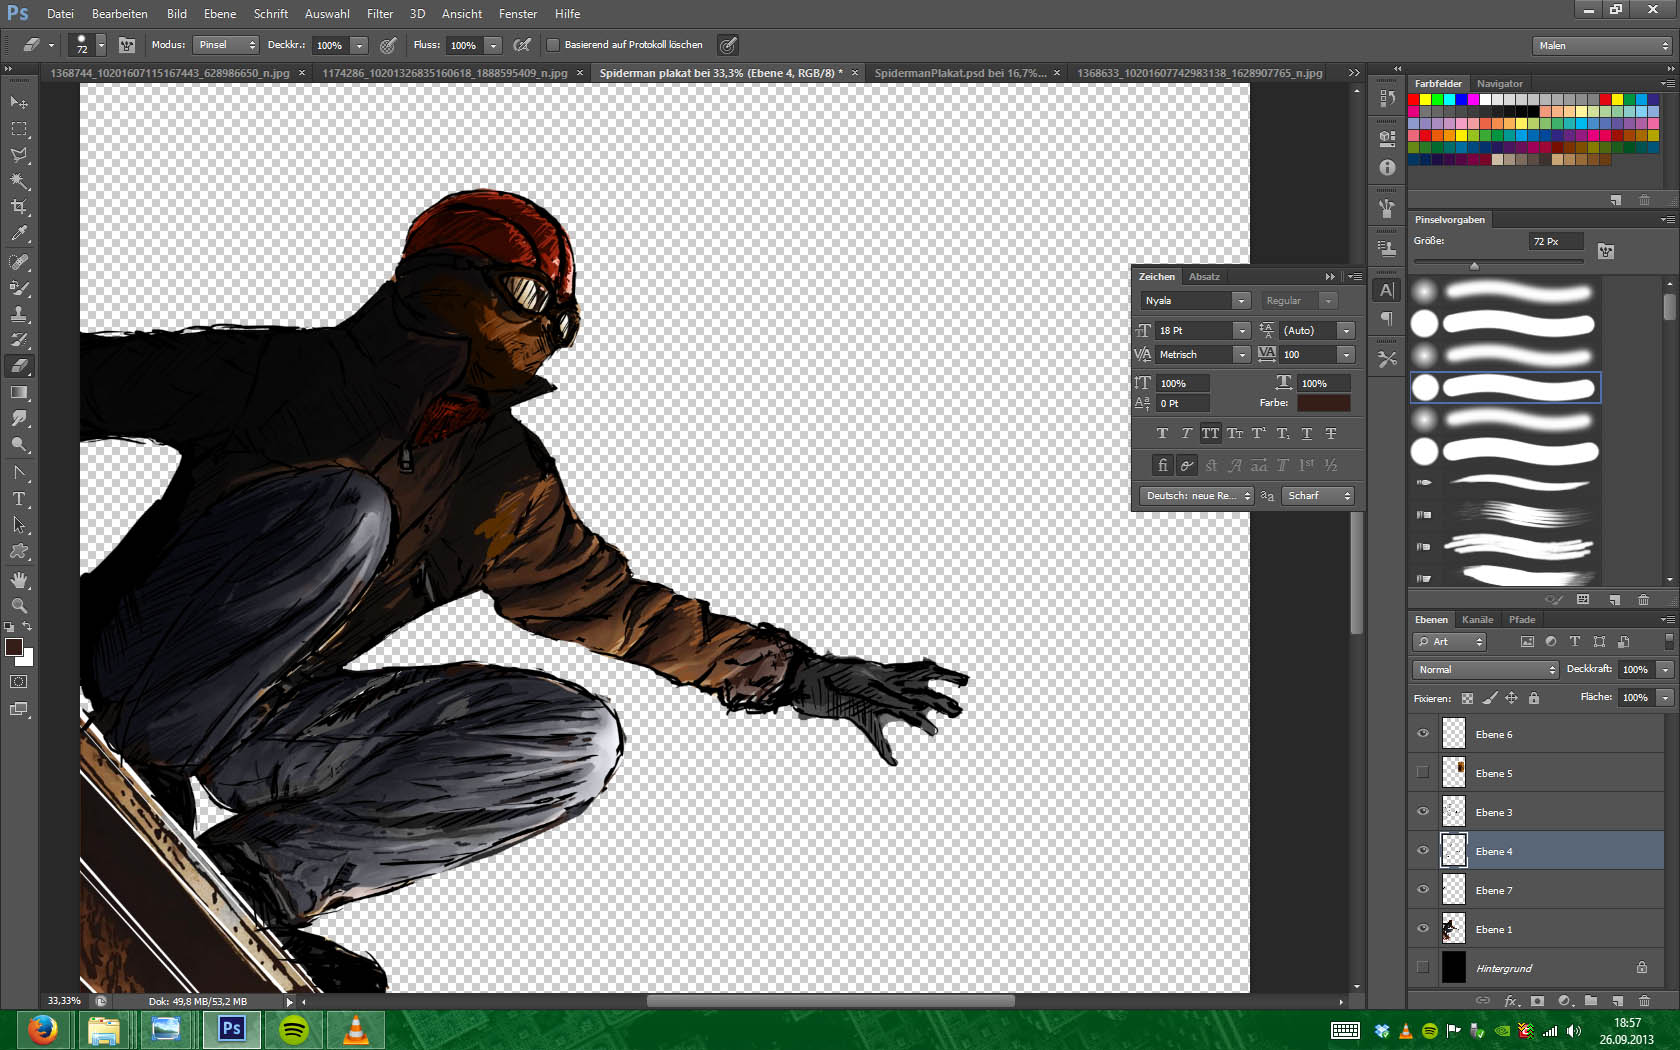Switch to the Absatz tab
Image resolution: width=1680 pixels, height=1050 pixels.
point(1204,277)
